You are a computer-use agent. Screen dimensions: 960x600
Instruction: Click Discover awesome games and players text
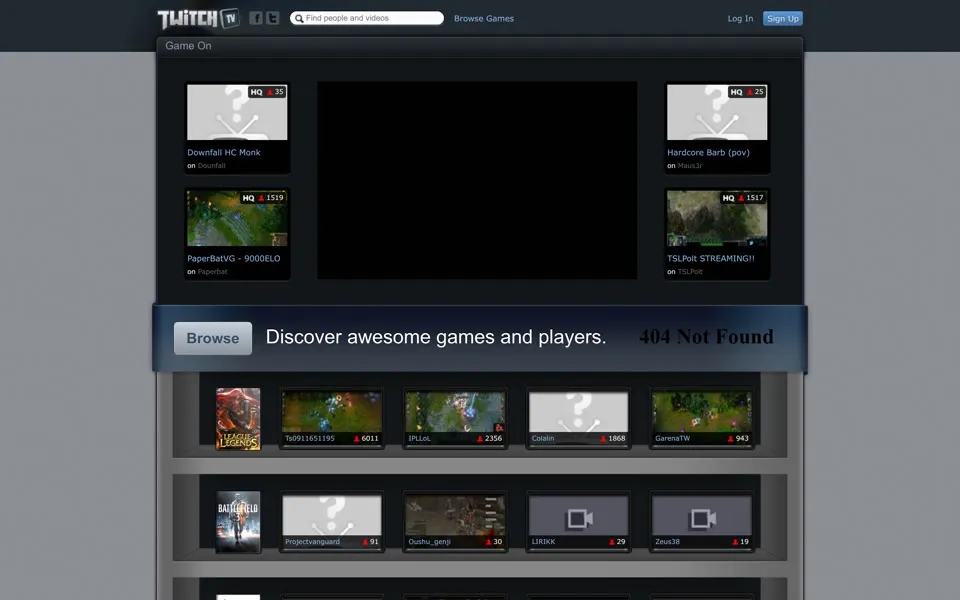436,337
